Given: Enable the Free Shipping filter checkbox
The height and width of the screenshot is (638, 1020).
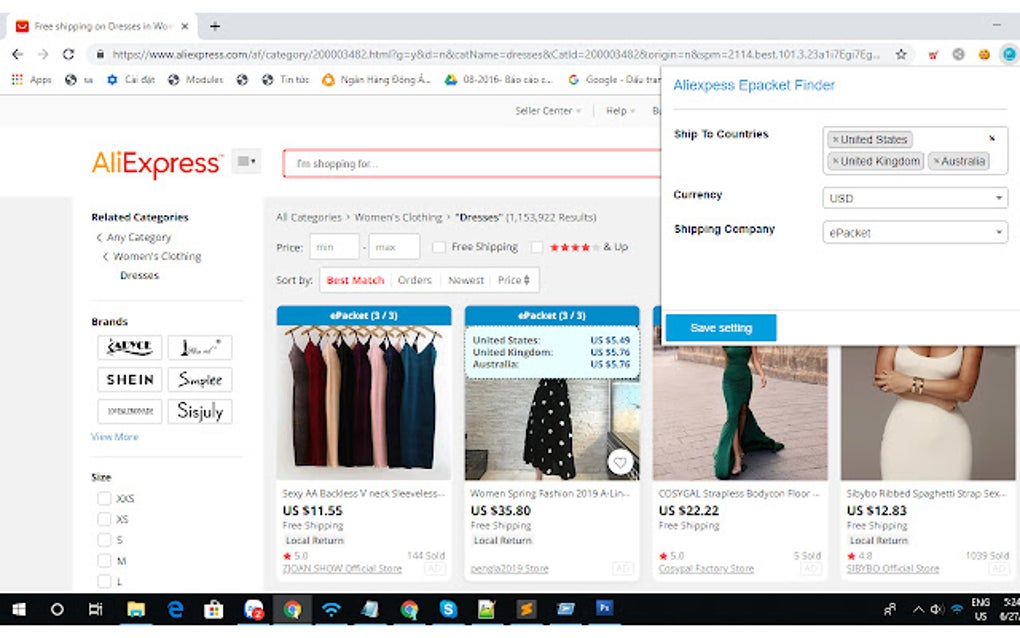Looking at the screenshot, I should (x=439, y=247).
